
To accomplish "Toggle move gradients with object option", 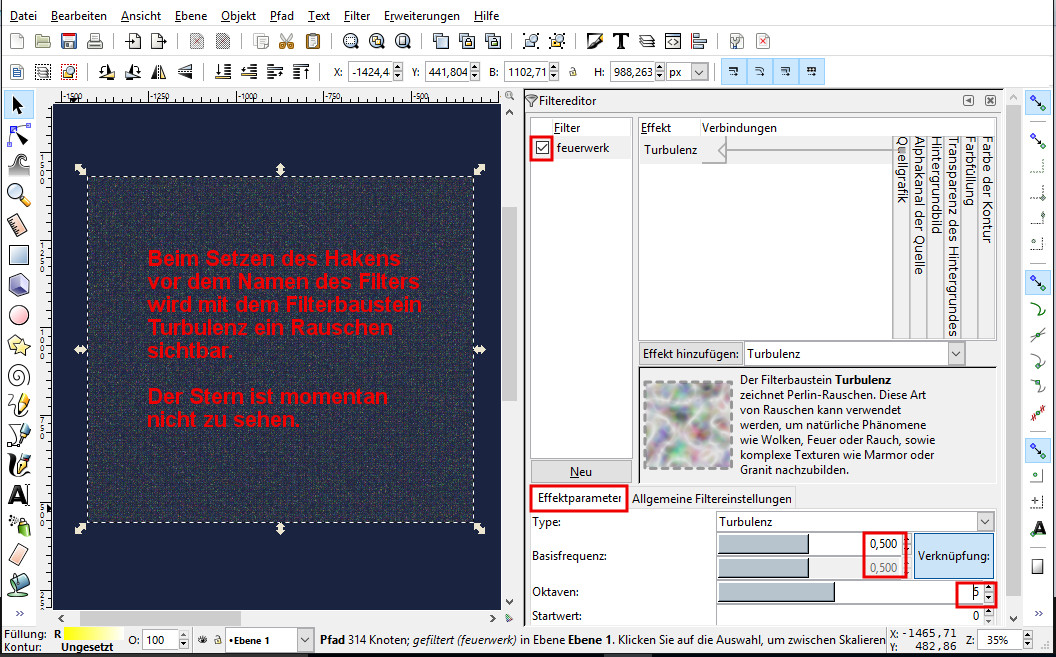I will click(786, 71).
